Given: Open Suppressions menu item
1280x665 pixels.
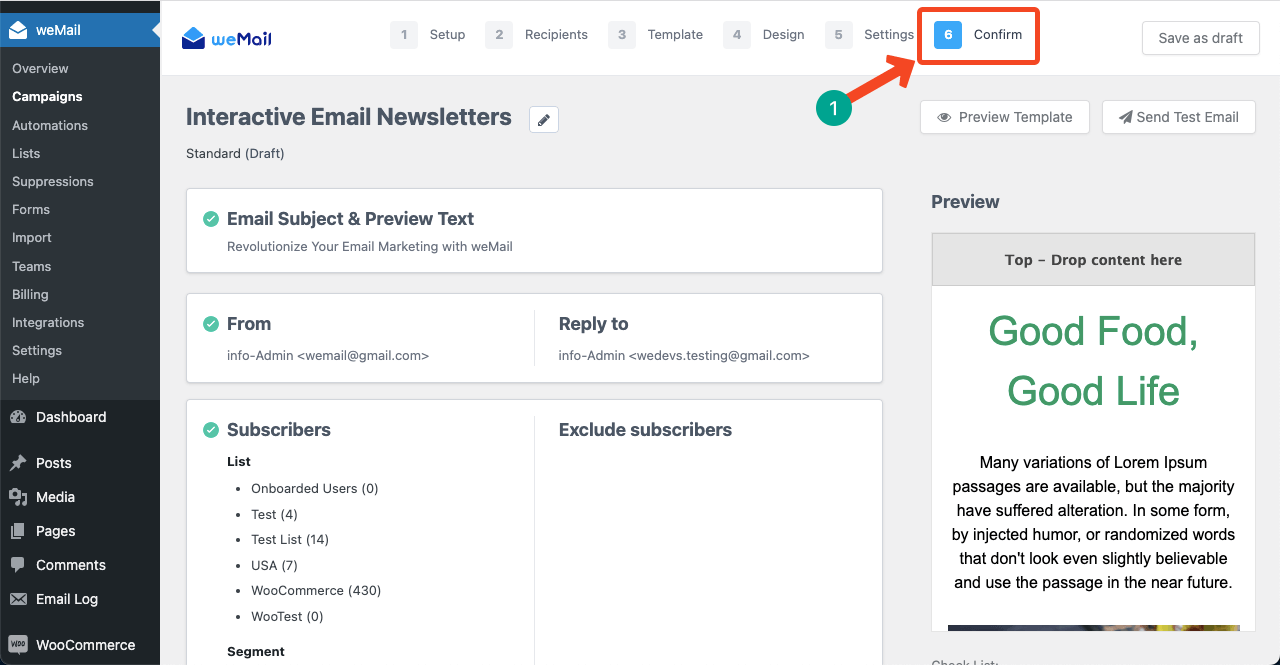Looking at the screenshot, I should [x=53, y=181].
